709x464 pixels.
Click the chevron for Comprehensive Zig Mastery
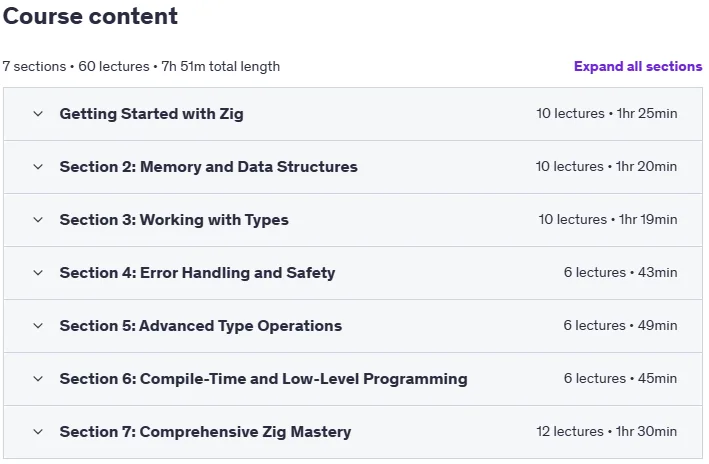[x=38, y=432]
